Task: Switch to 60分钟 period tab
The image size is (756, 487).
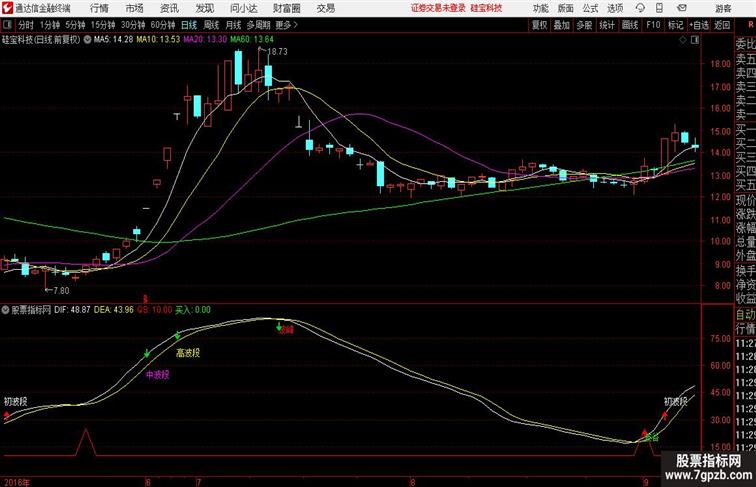Action: [x=162, y=25]
